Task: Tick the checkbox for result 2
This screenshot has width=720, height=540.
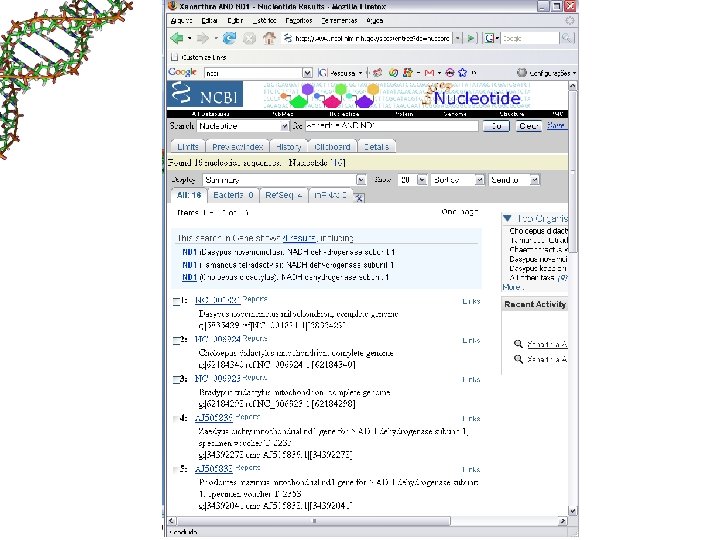Action: pos(176,340)
